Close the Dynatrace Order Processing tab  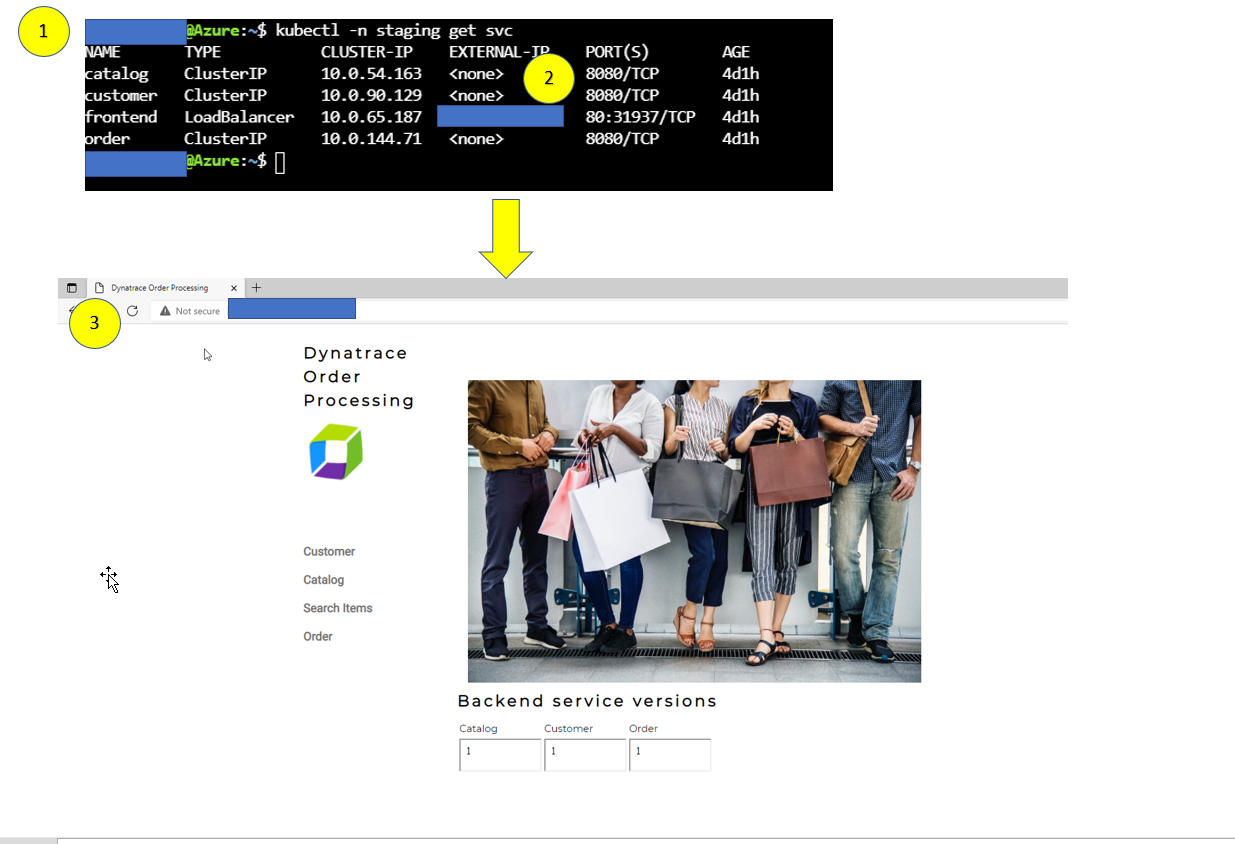[x=234, y=288]
